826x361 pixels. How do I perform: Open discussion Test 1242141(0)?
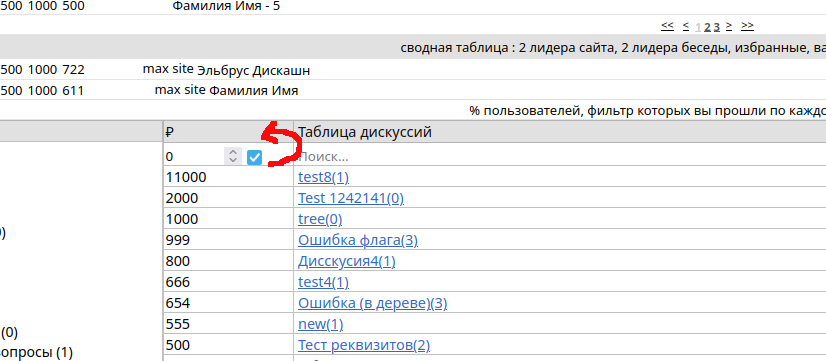click(351, 198)
